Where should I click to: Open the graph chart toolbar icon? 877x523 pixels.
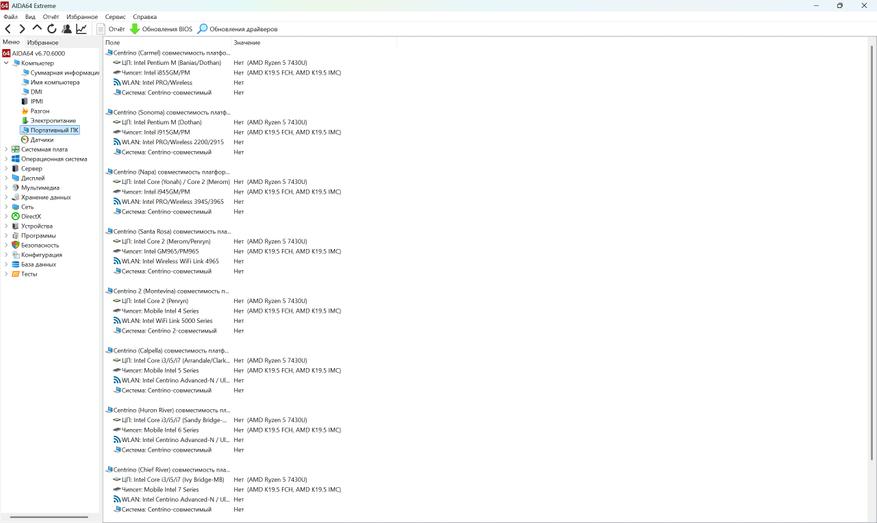coord(81,29)
